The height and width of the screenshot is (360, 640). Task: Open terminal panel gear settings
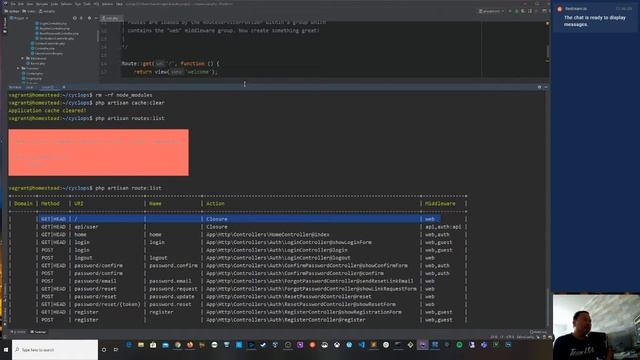(539, 87)
